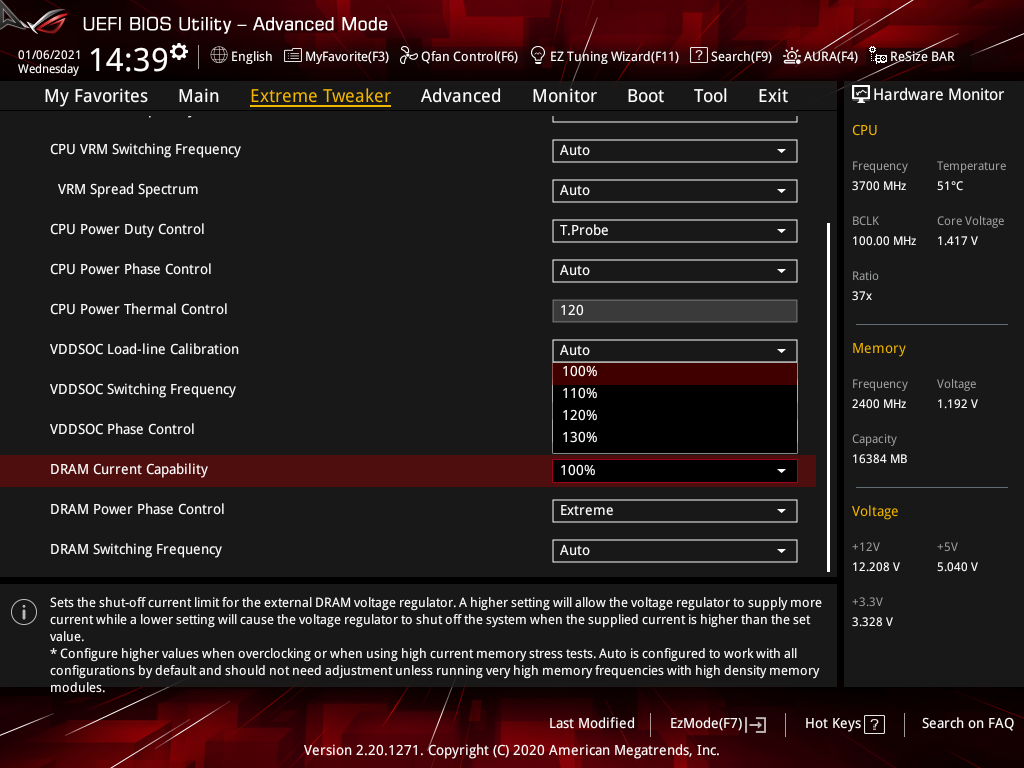The image size is (1024, 768).
Task: Open AURA(F4) lighting icon
Action: point(792,56)
